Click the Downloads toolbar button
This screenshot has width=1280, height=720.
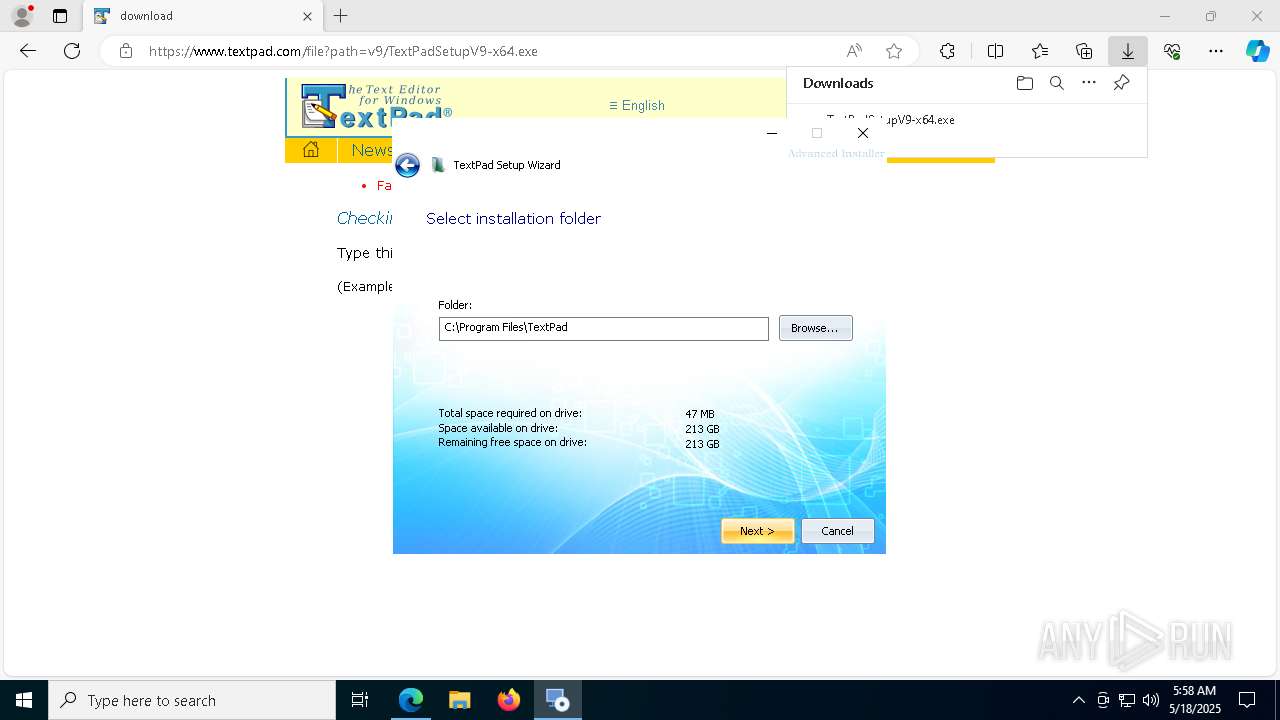pyautogui.click(x=1127, y=51)
